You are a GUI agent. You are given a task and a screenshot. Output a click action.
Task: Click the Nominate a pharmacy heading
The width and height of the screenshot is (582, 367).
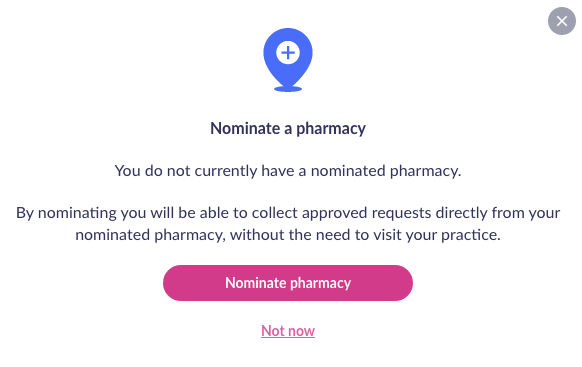pos(288,129)
